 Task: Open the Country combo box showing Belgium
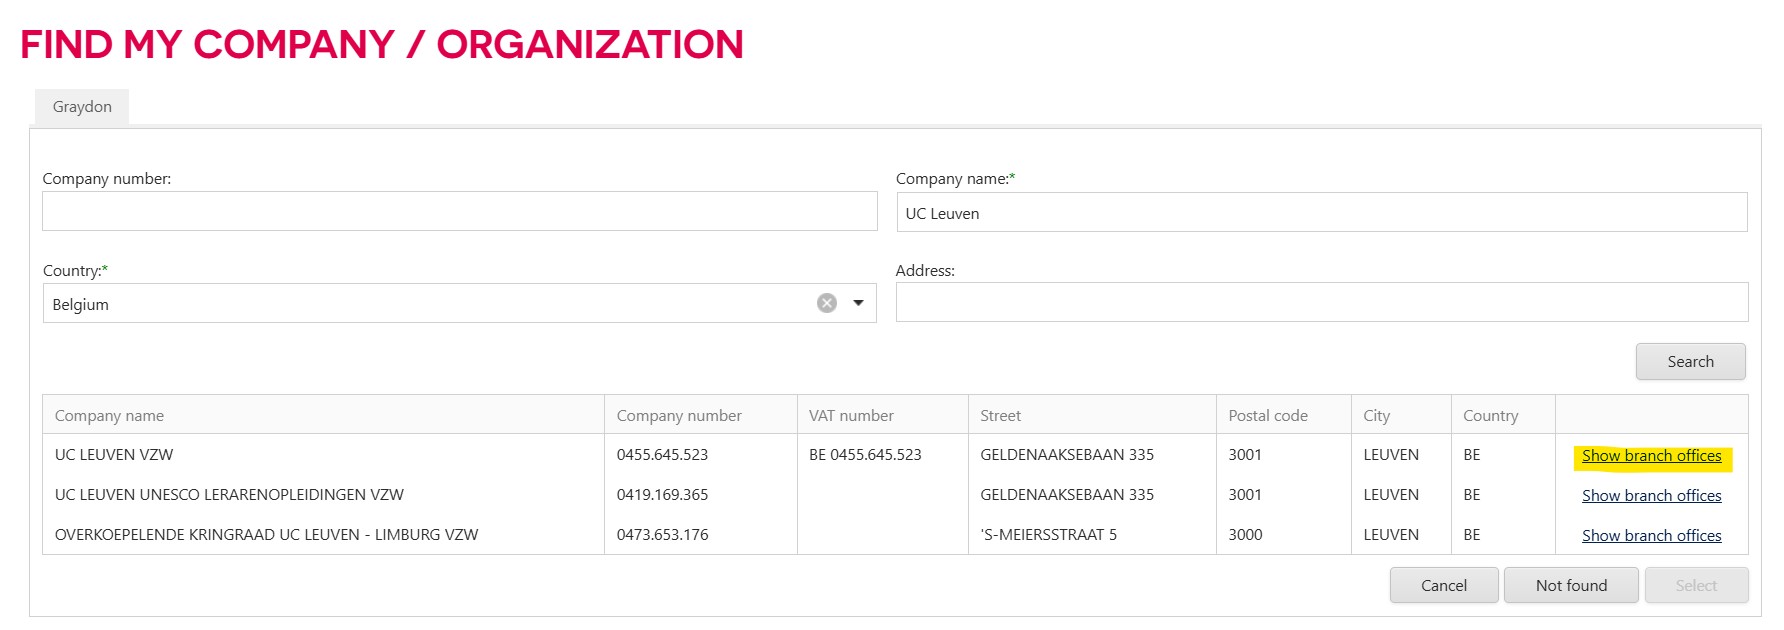tap(430, 304)
